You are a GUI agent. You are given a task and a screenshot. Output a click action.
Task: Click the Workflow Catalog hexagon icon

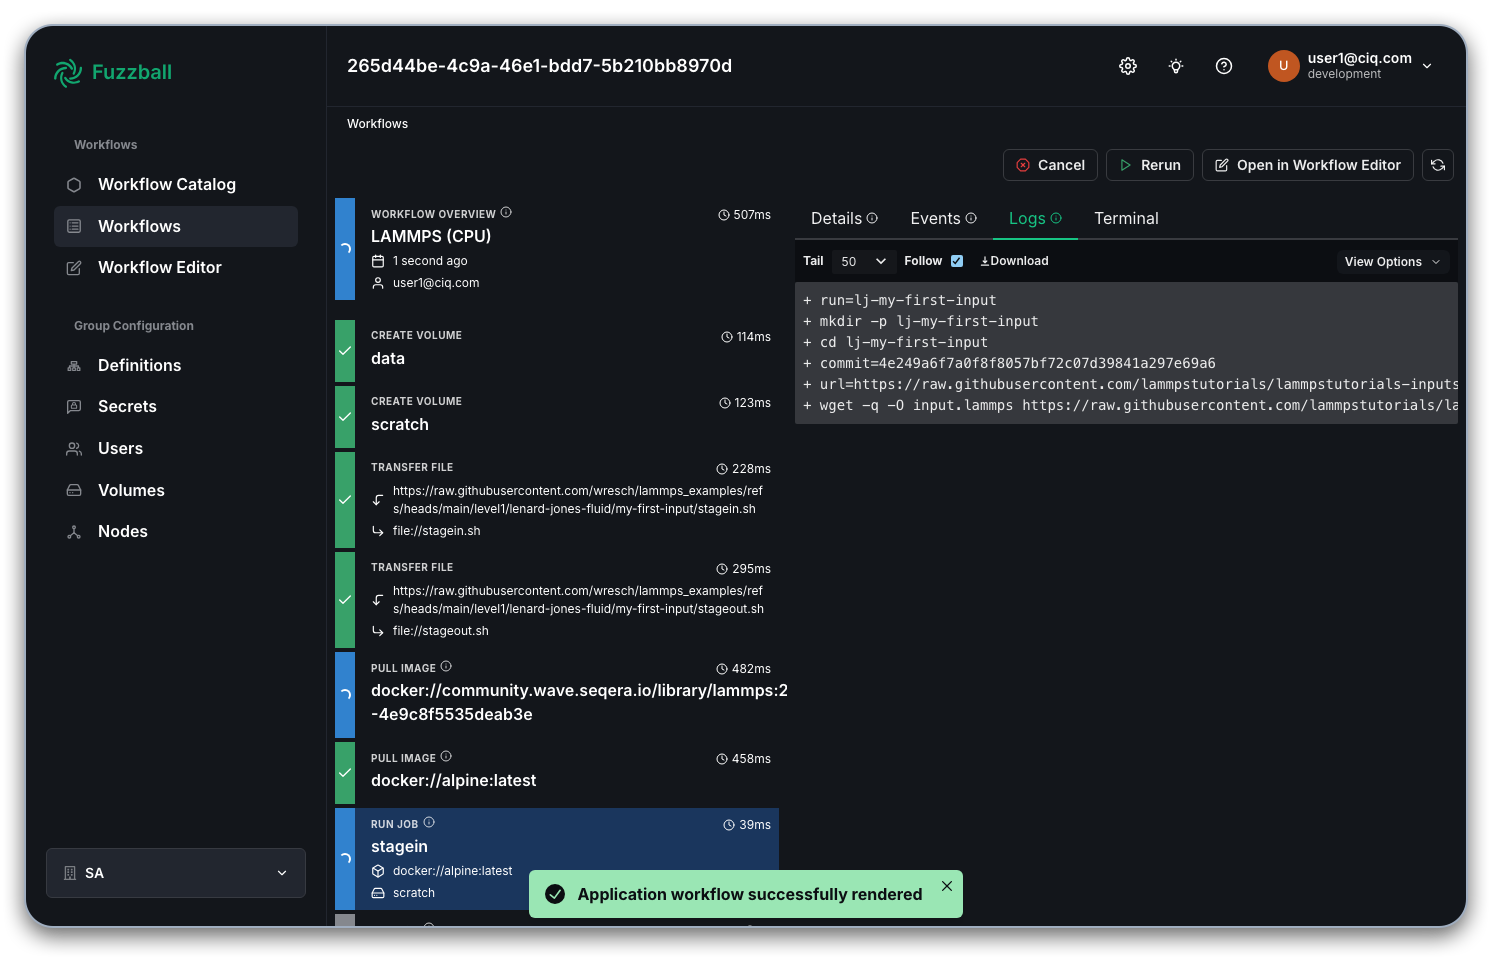pos(74,185)
